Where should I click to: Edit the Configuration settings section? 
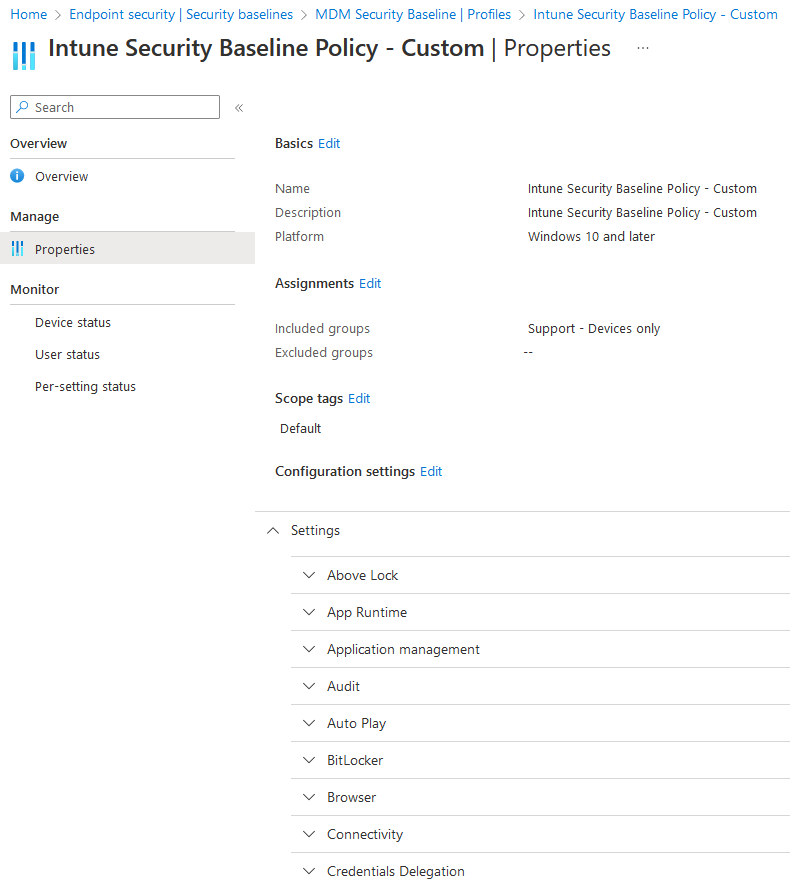[431, 472]
